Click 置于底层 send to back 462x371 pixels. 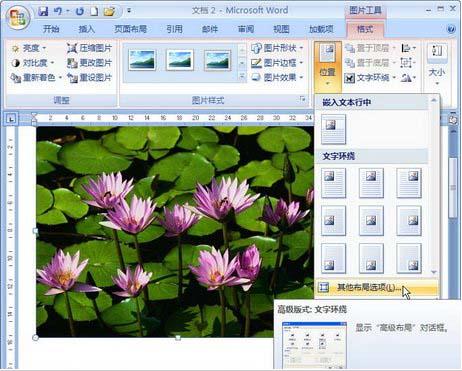point(370,63)
